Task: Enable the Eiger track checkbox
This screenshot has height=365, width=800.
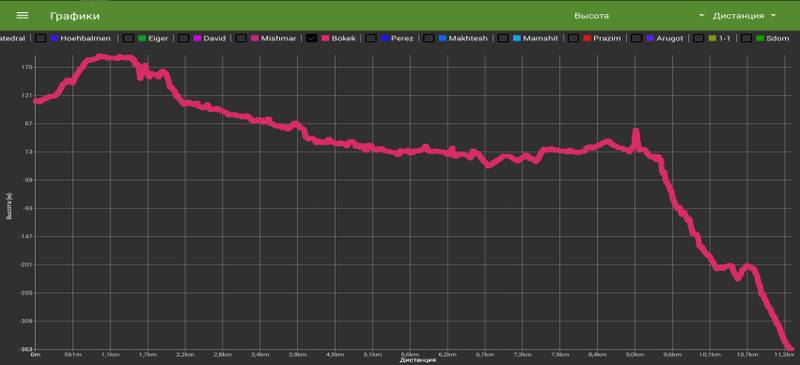Action: click(x=130, y=38)
